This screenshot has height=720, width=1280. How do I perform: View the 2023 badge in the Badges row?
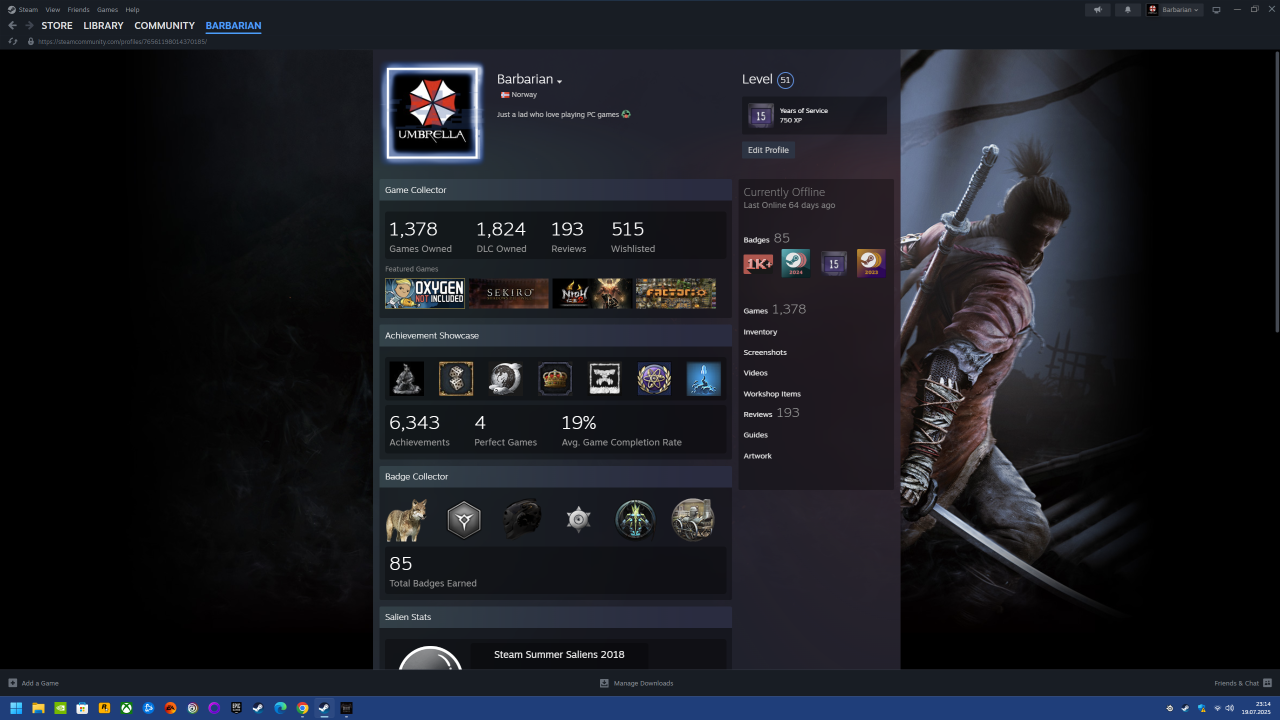[871, 263]
